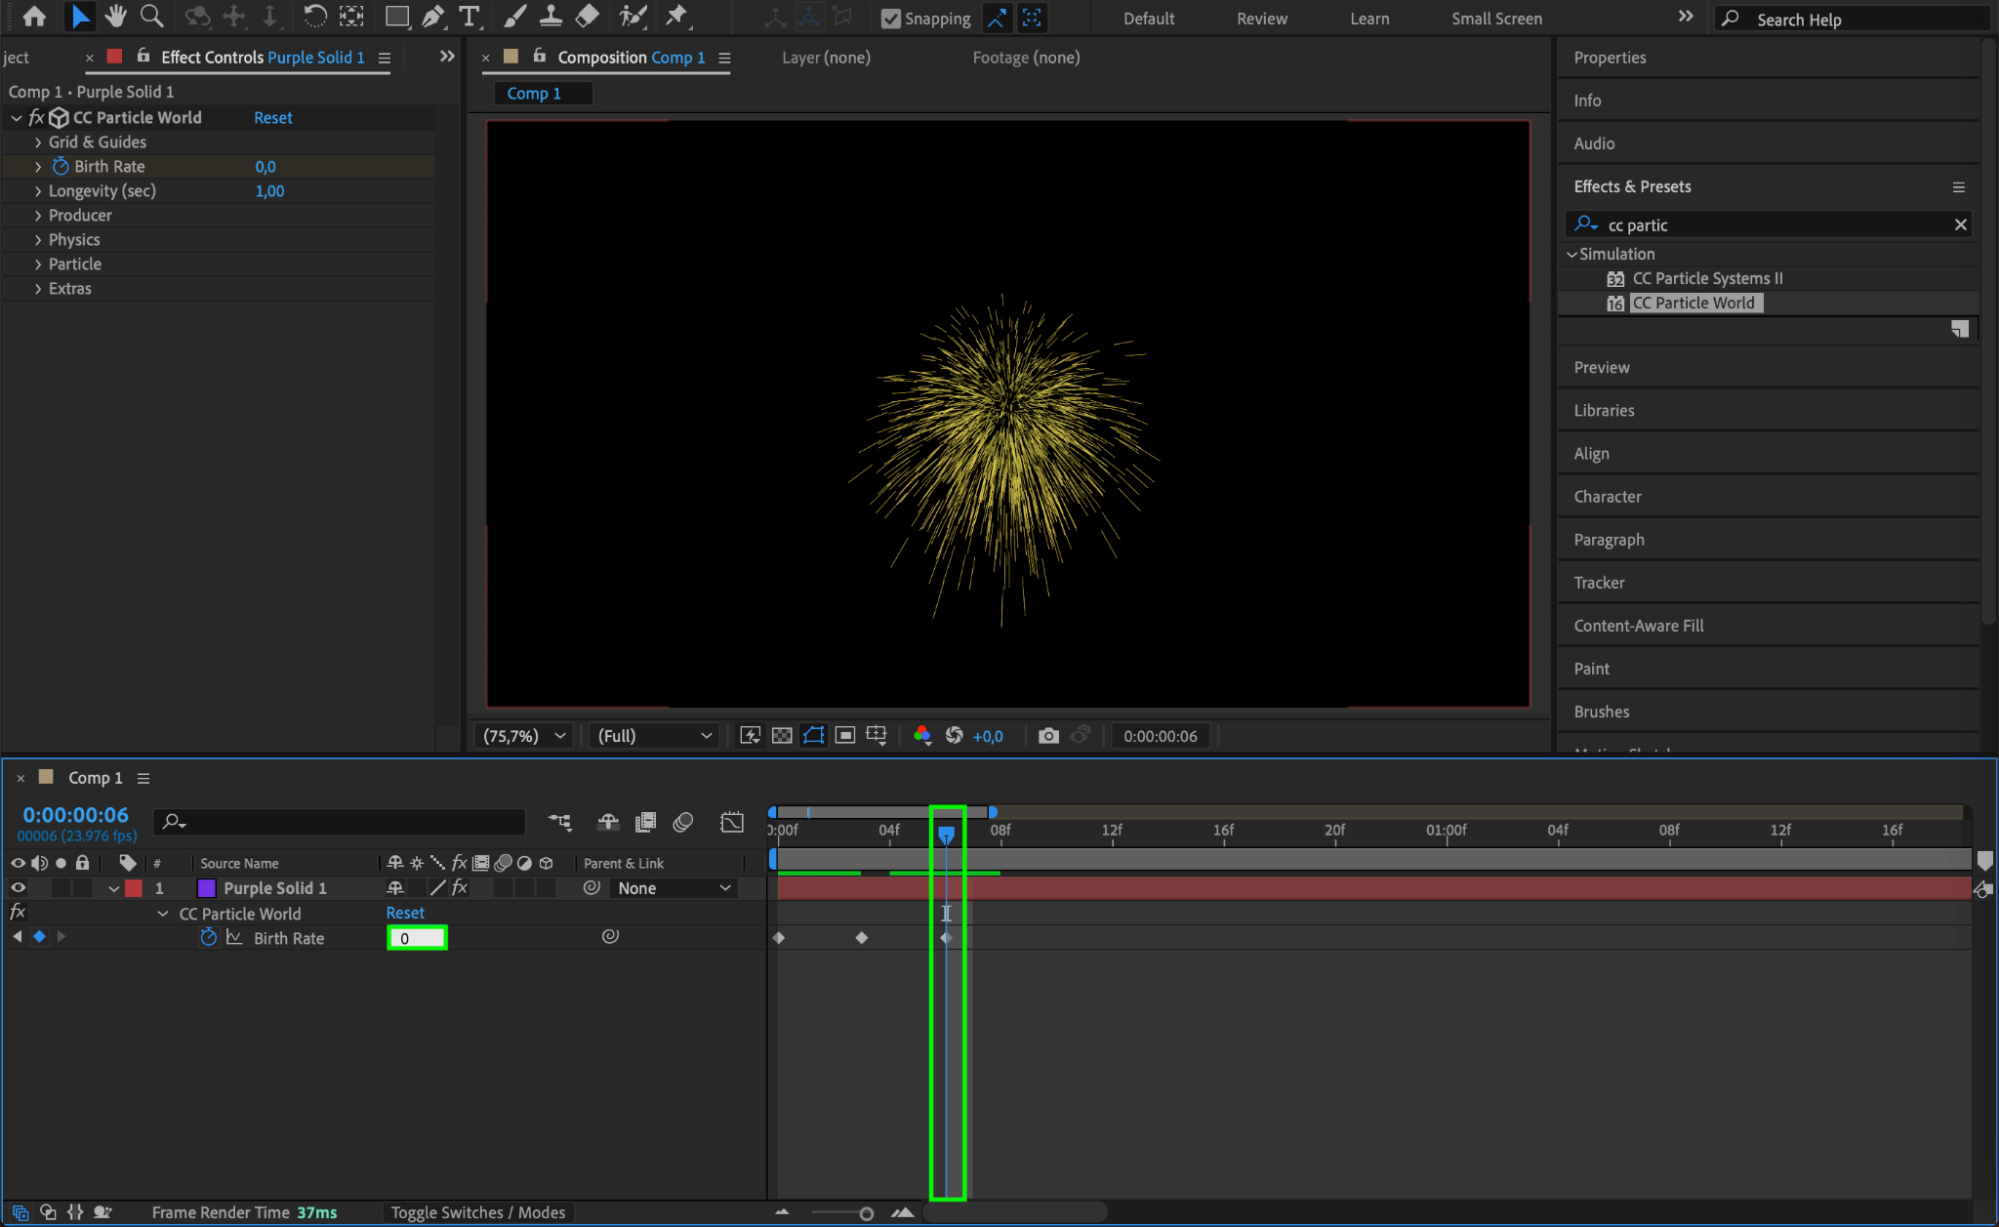Hide the Purple Solid 1 layer
This screenshot has width=1999, height=1227.
click(18, 888)
